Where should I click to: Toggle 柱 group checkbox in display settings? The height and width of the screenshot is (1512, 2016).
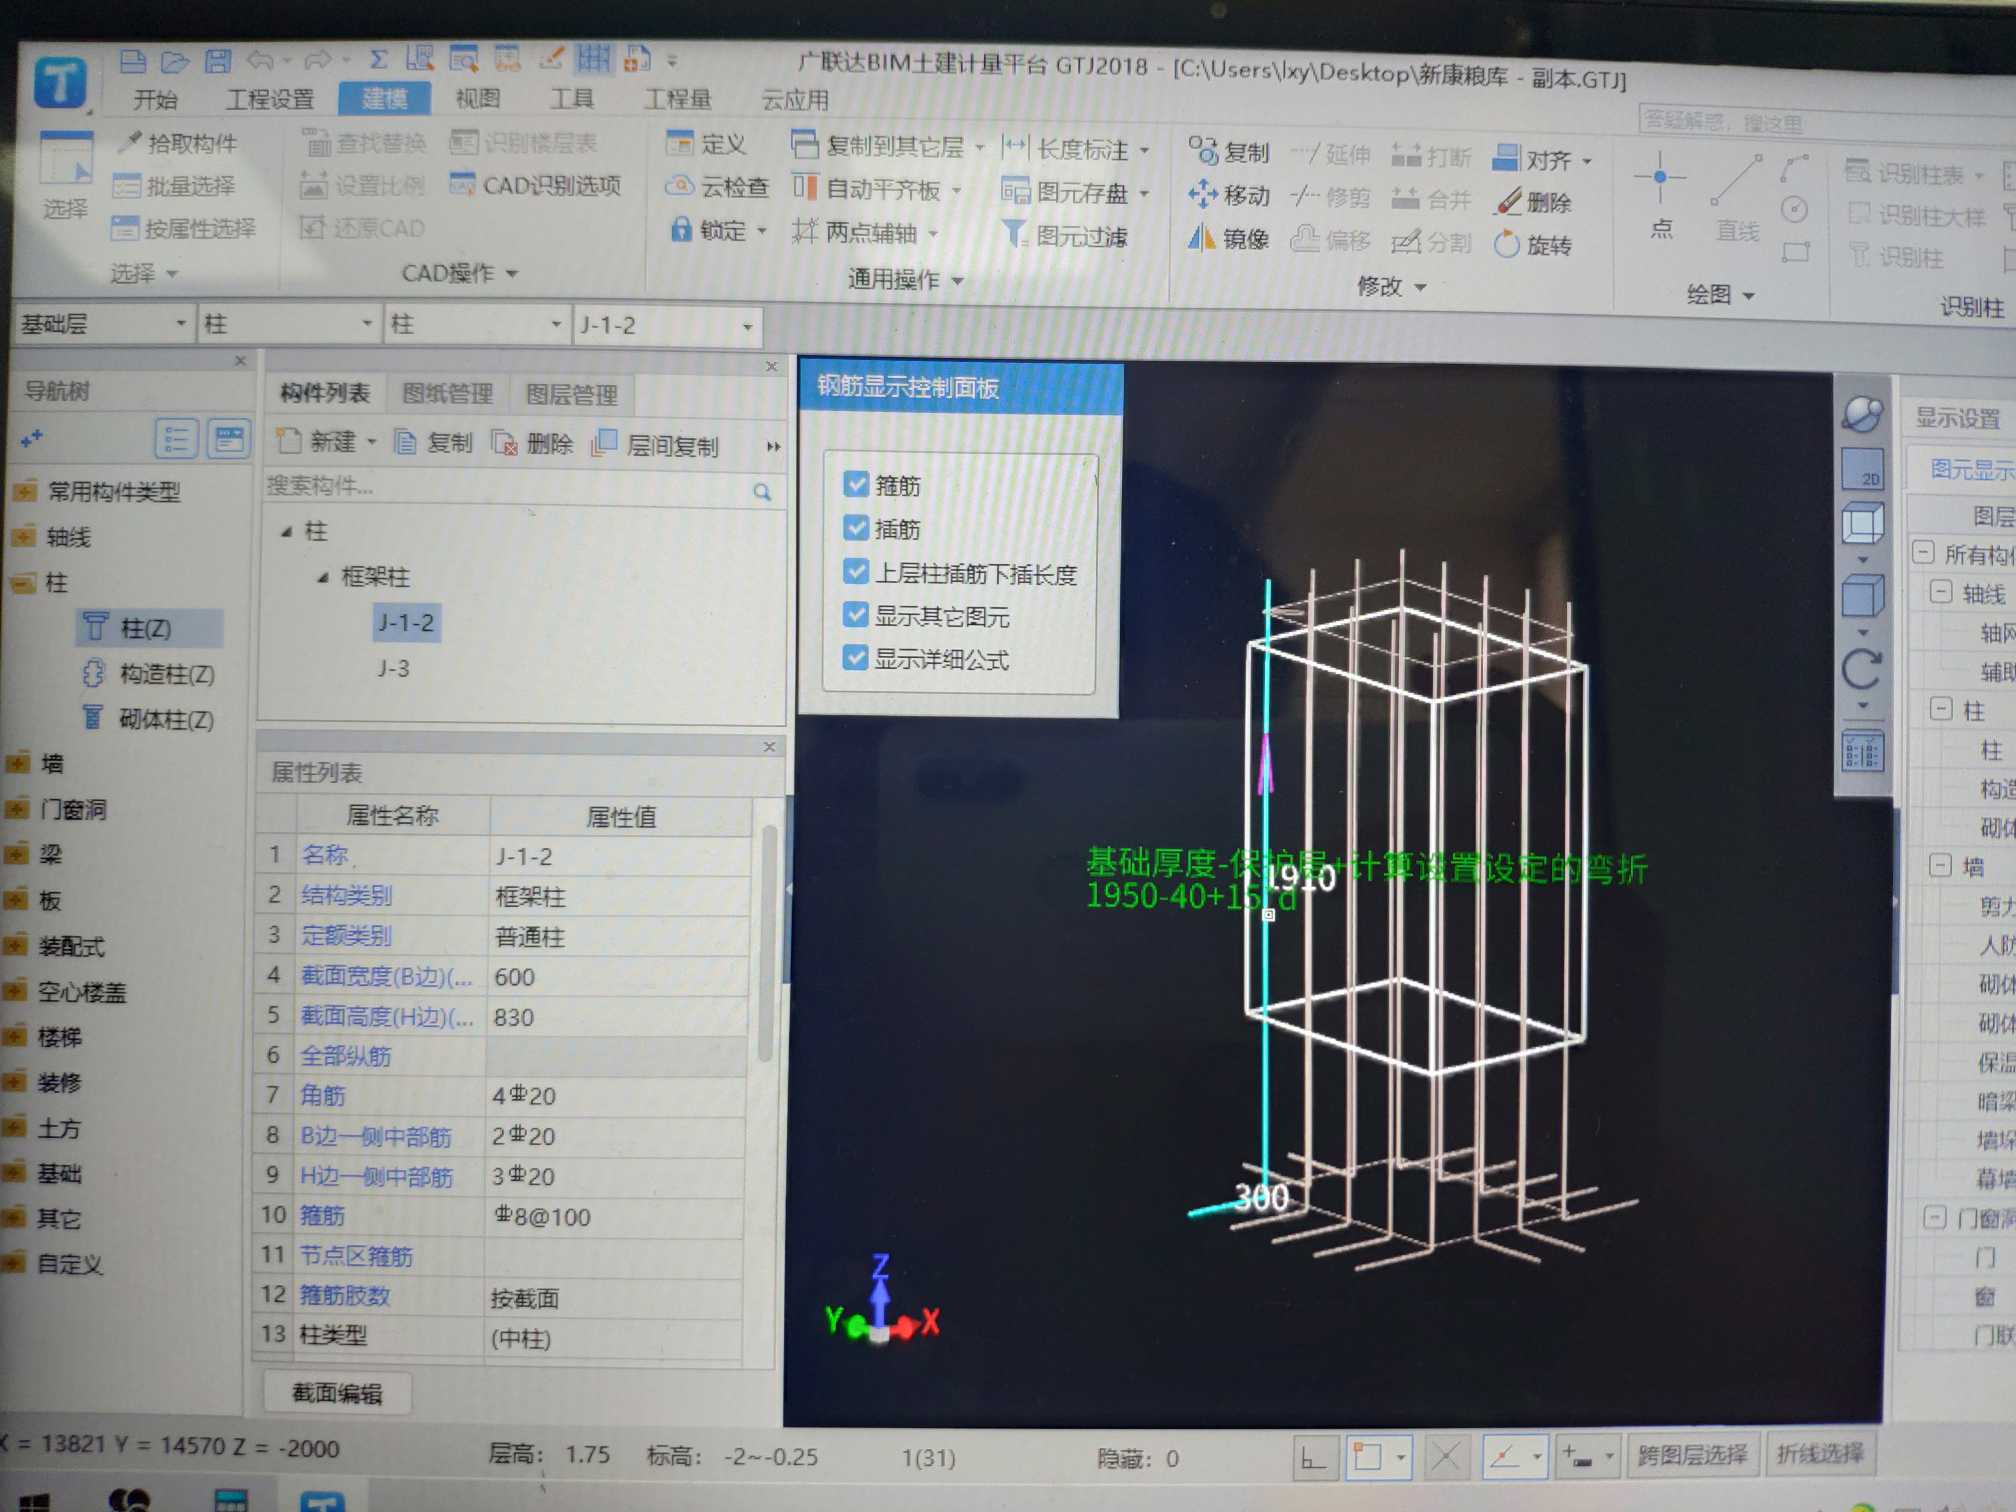pos(1941,709)
